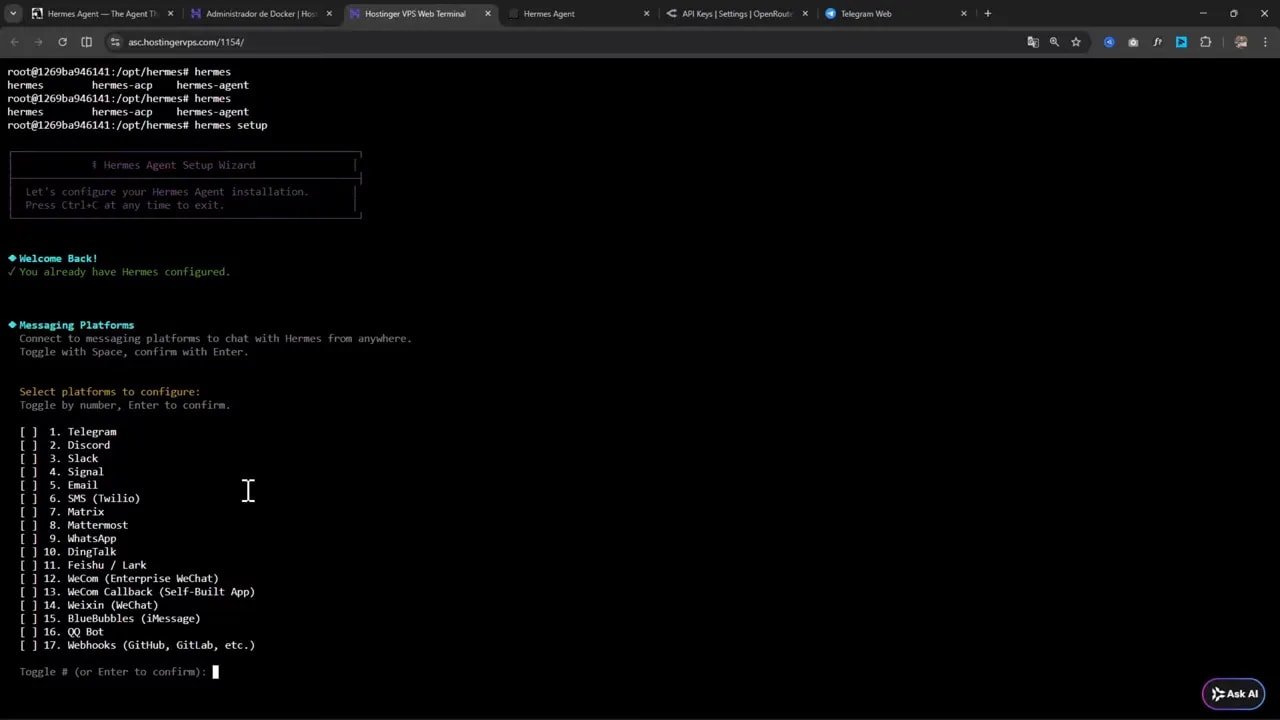This screenshot has width=1280, height=720.
Task: Open the browser profile avatar
Action: pos(1241,42)
